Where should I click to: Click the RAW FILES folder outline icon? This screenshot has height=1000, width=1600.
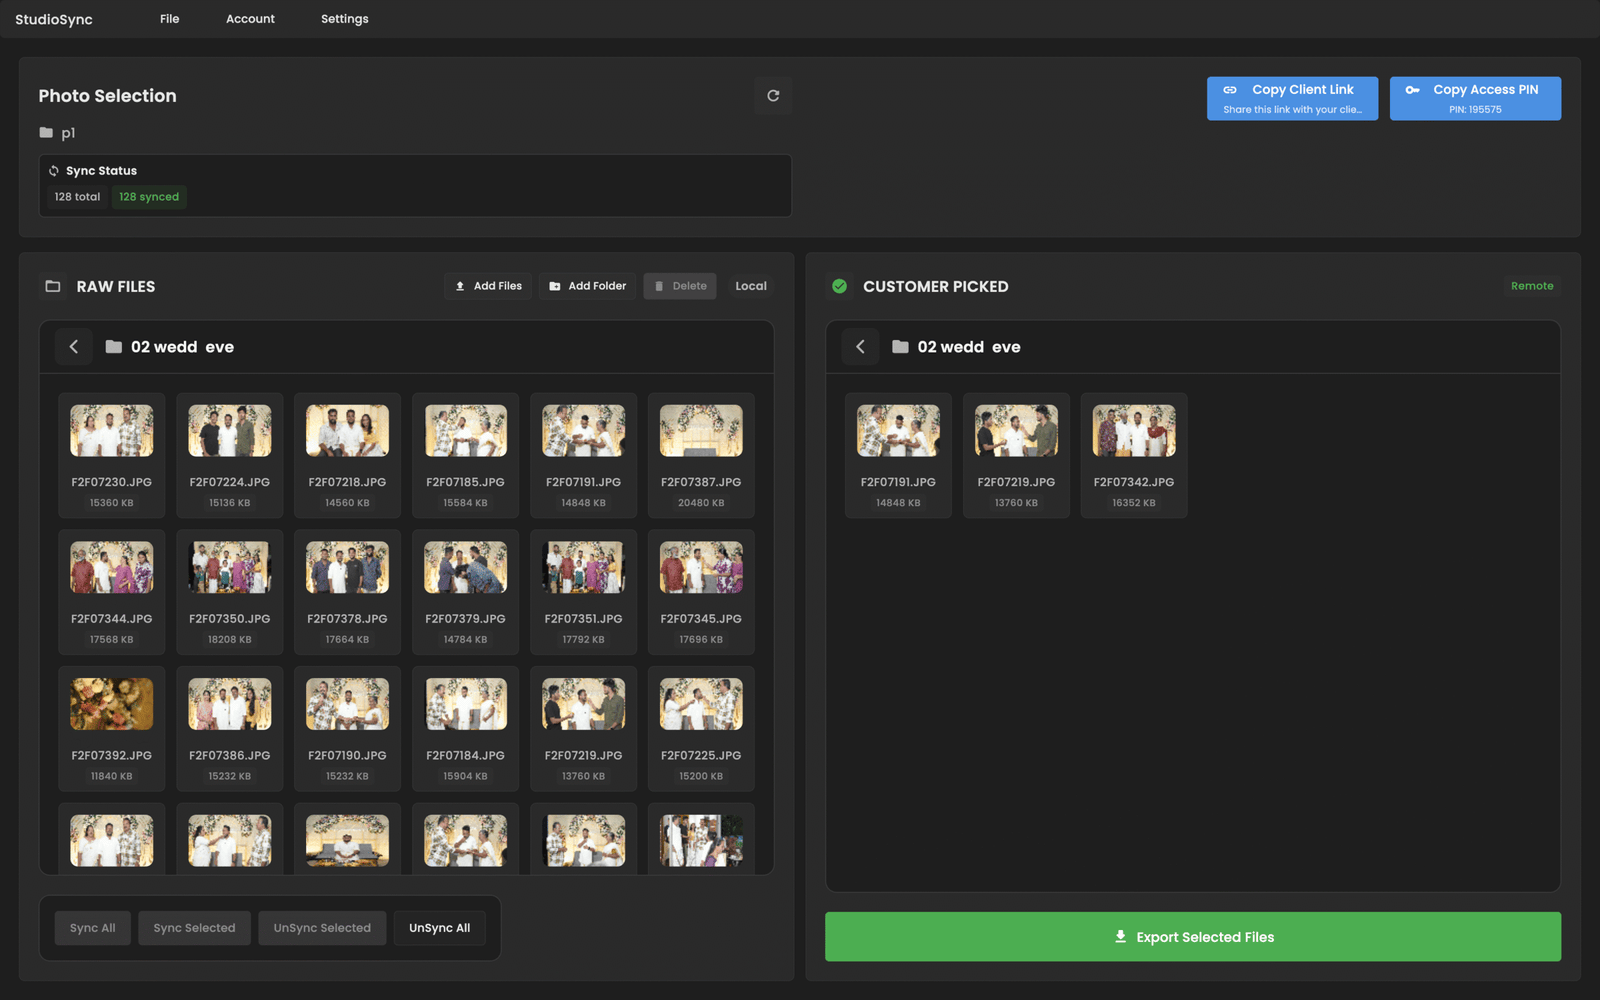[53, 287]
